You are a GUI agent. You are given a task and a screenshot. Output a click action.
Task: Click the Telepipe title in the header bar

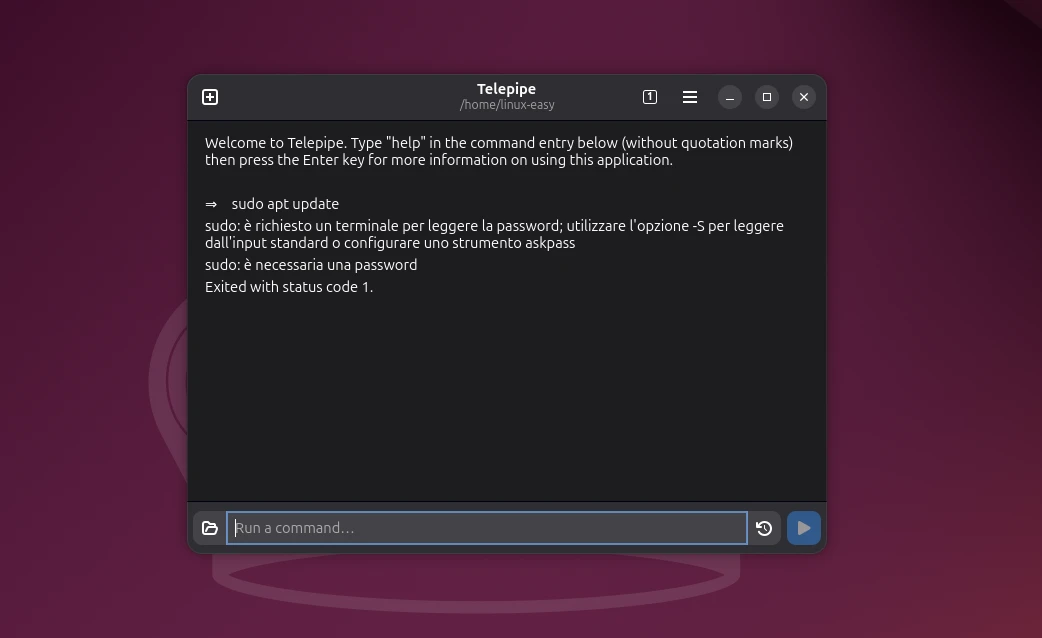pyautogui.click(x=506, y=89)
